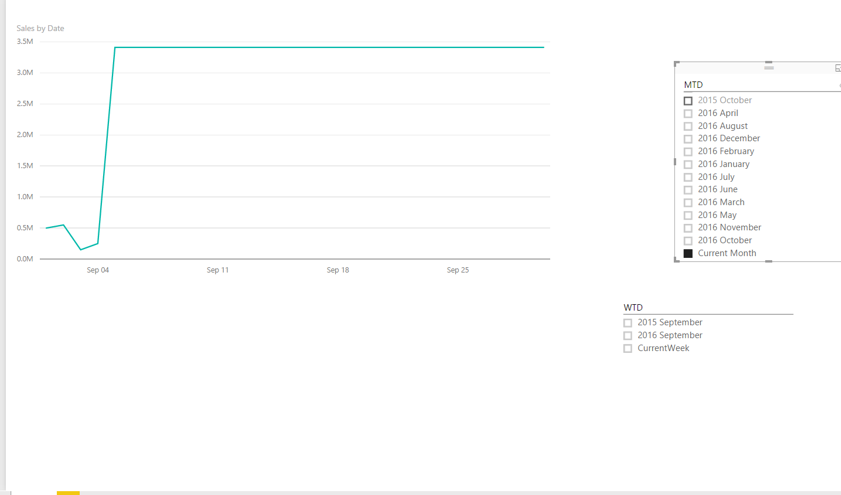Screen dimensions: 841x495
Task: Check the 2016 October checkbox in MTD slicer
Action: pos(688,241)
